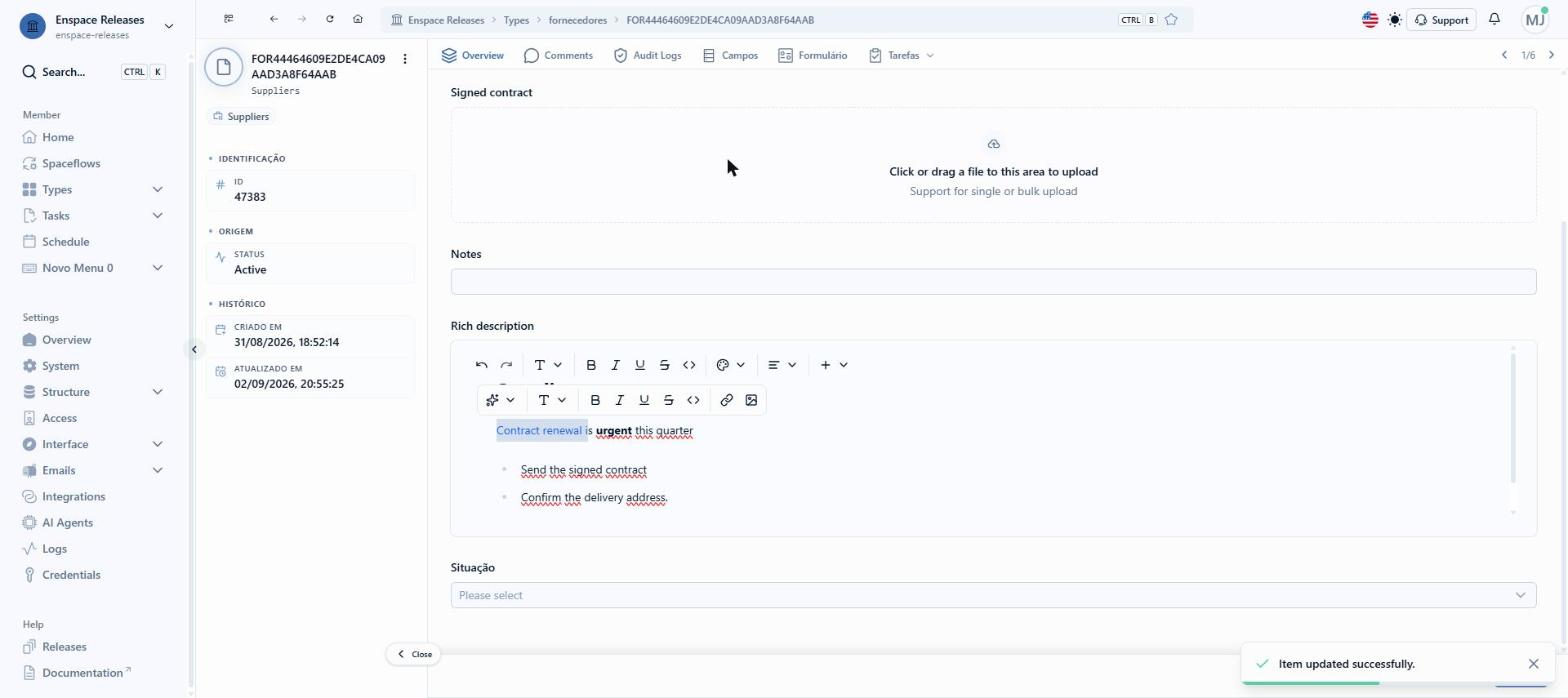The height and width of the screenshot is (698, 1568).
Task: Insert an image via floating toolbar
Action: point(751,400)
